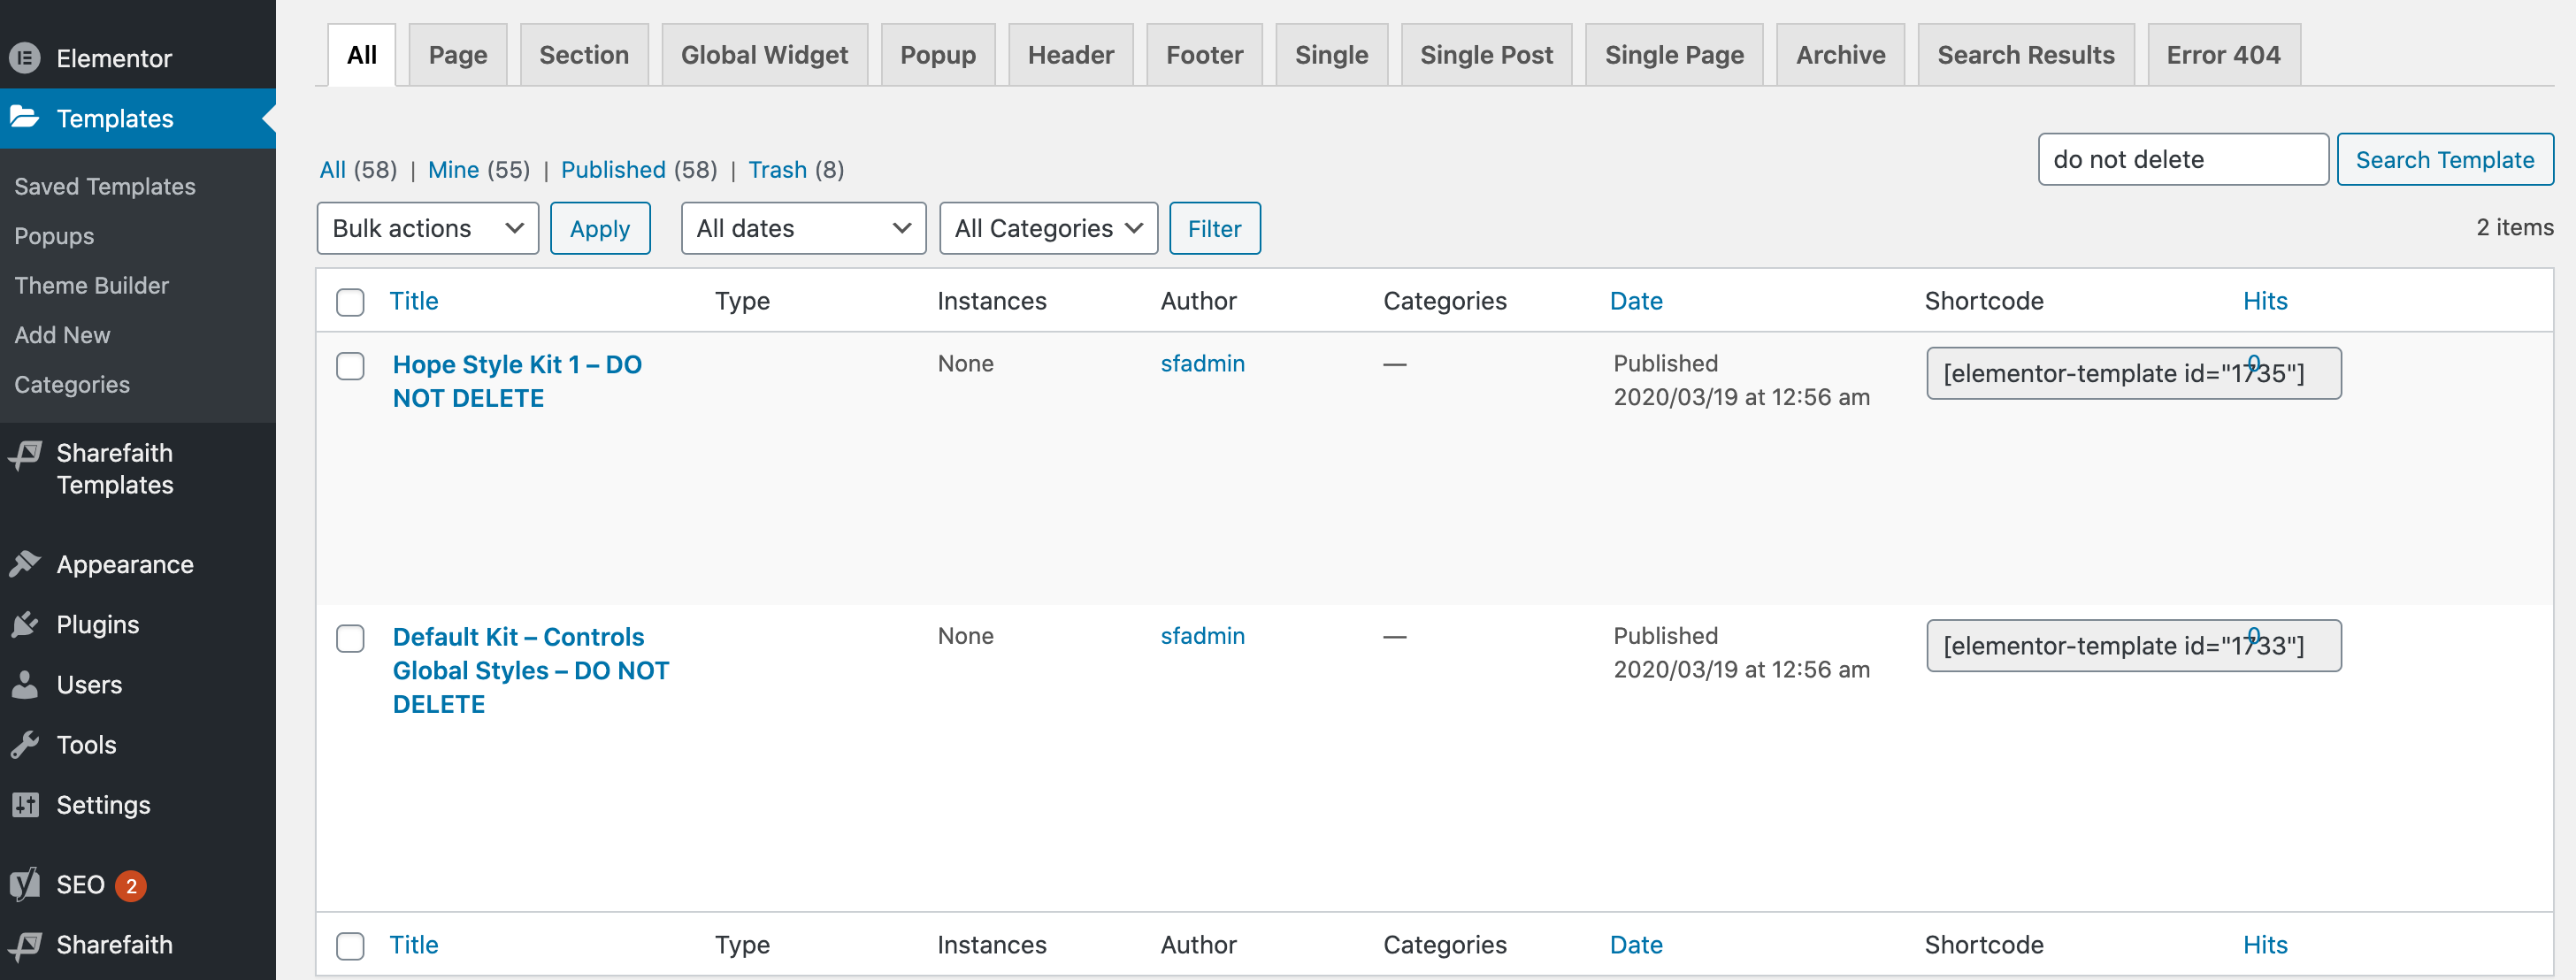Click the Appearance paintbrush icon
The height and width of the screenshot is (980, 2576).
25,564
